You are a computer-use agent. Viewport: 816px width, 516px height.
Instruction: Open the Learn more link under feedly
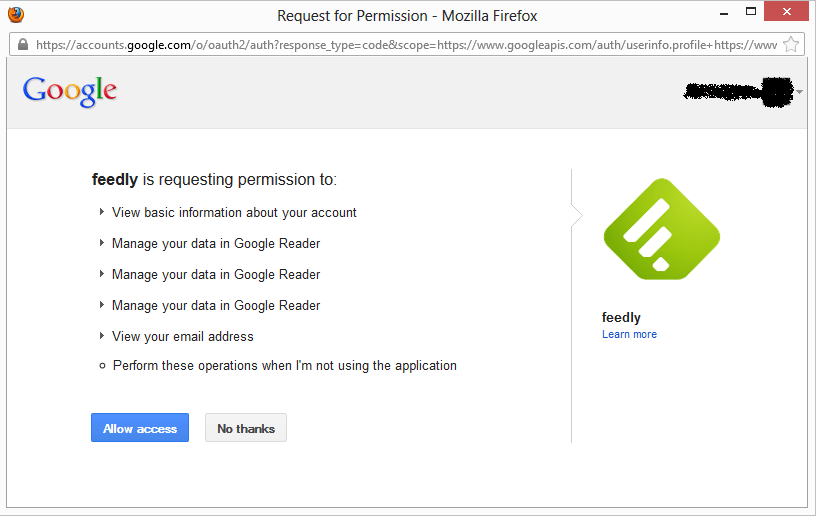(x=629, y=334)
